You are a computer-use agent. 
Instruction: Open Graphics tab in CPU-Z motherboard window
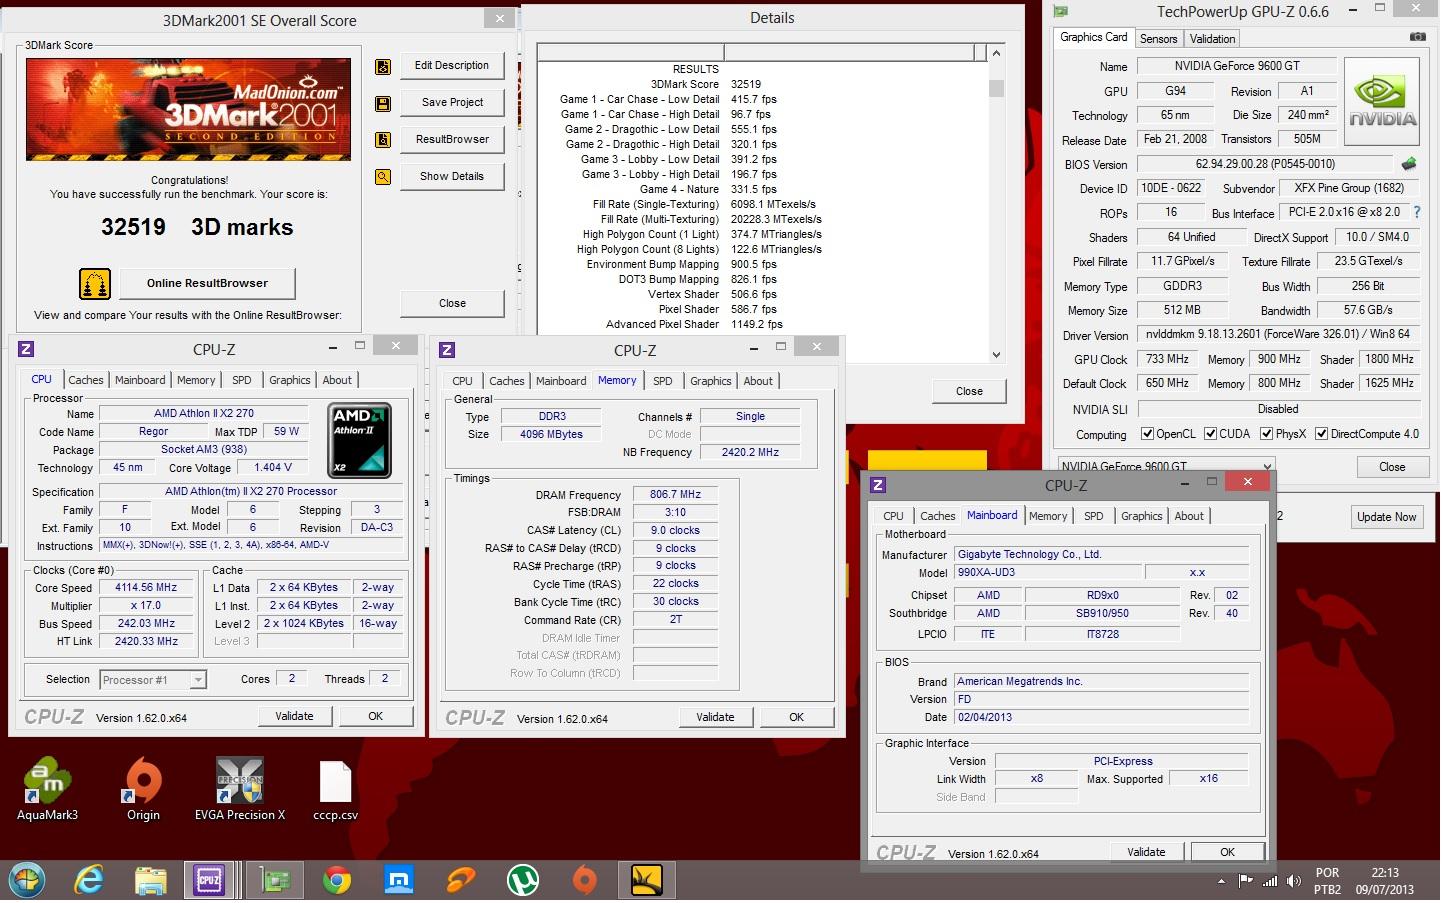[x=1141, y=517]
